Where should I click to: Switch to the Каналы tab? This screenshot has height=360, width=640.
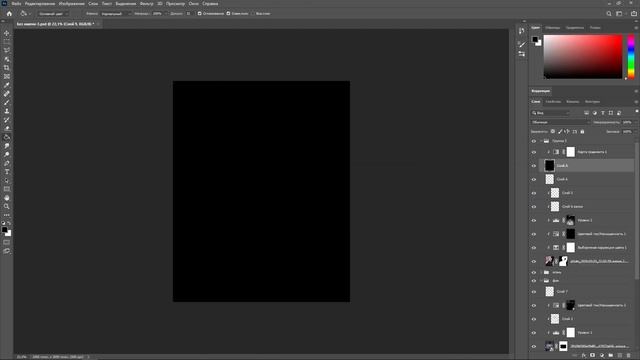[x=572, y=102]
